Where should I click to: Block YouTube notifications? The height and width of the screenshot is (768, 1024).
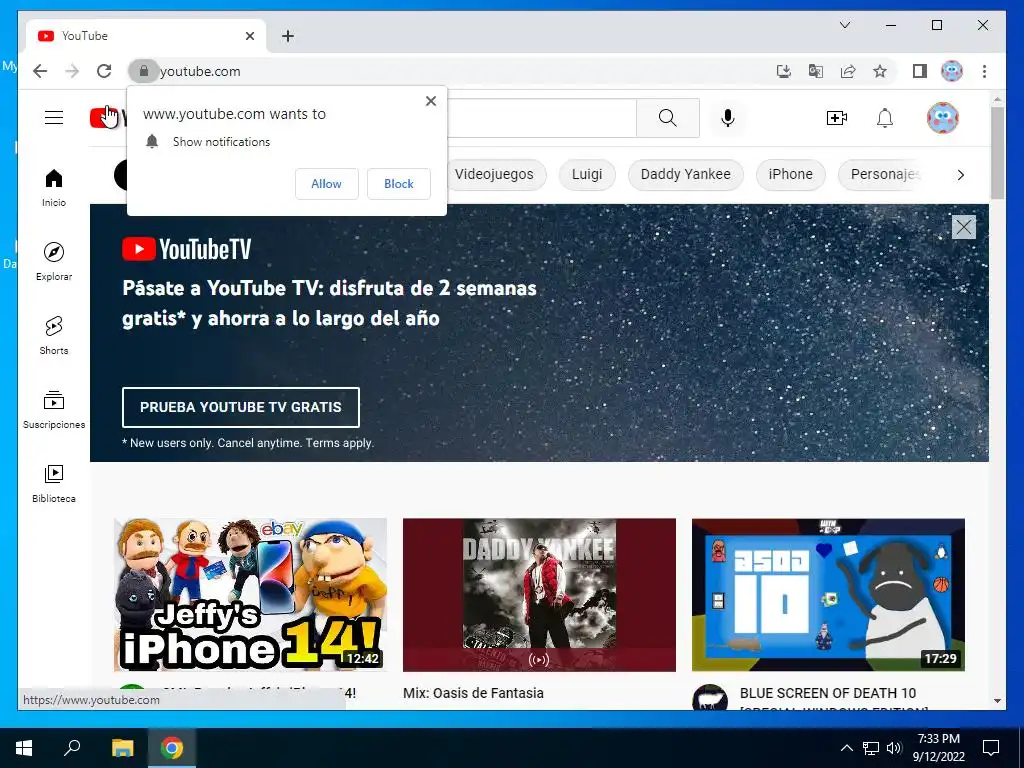[x=398, y=184]
